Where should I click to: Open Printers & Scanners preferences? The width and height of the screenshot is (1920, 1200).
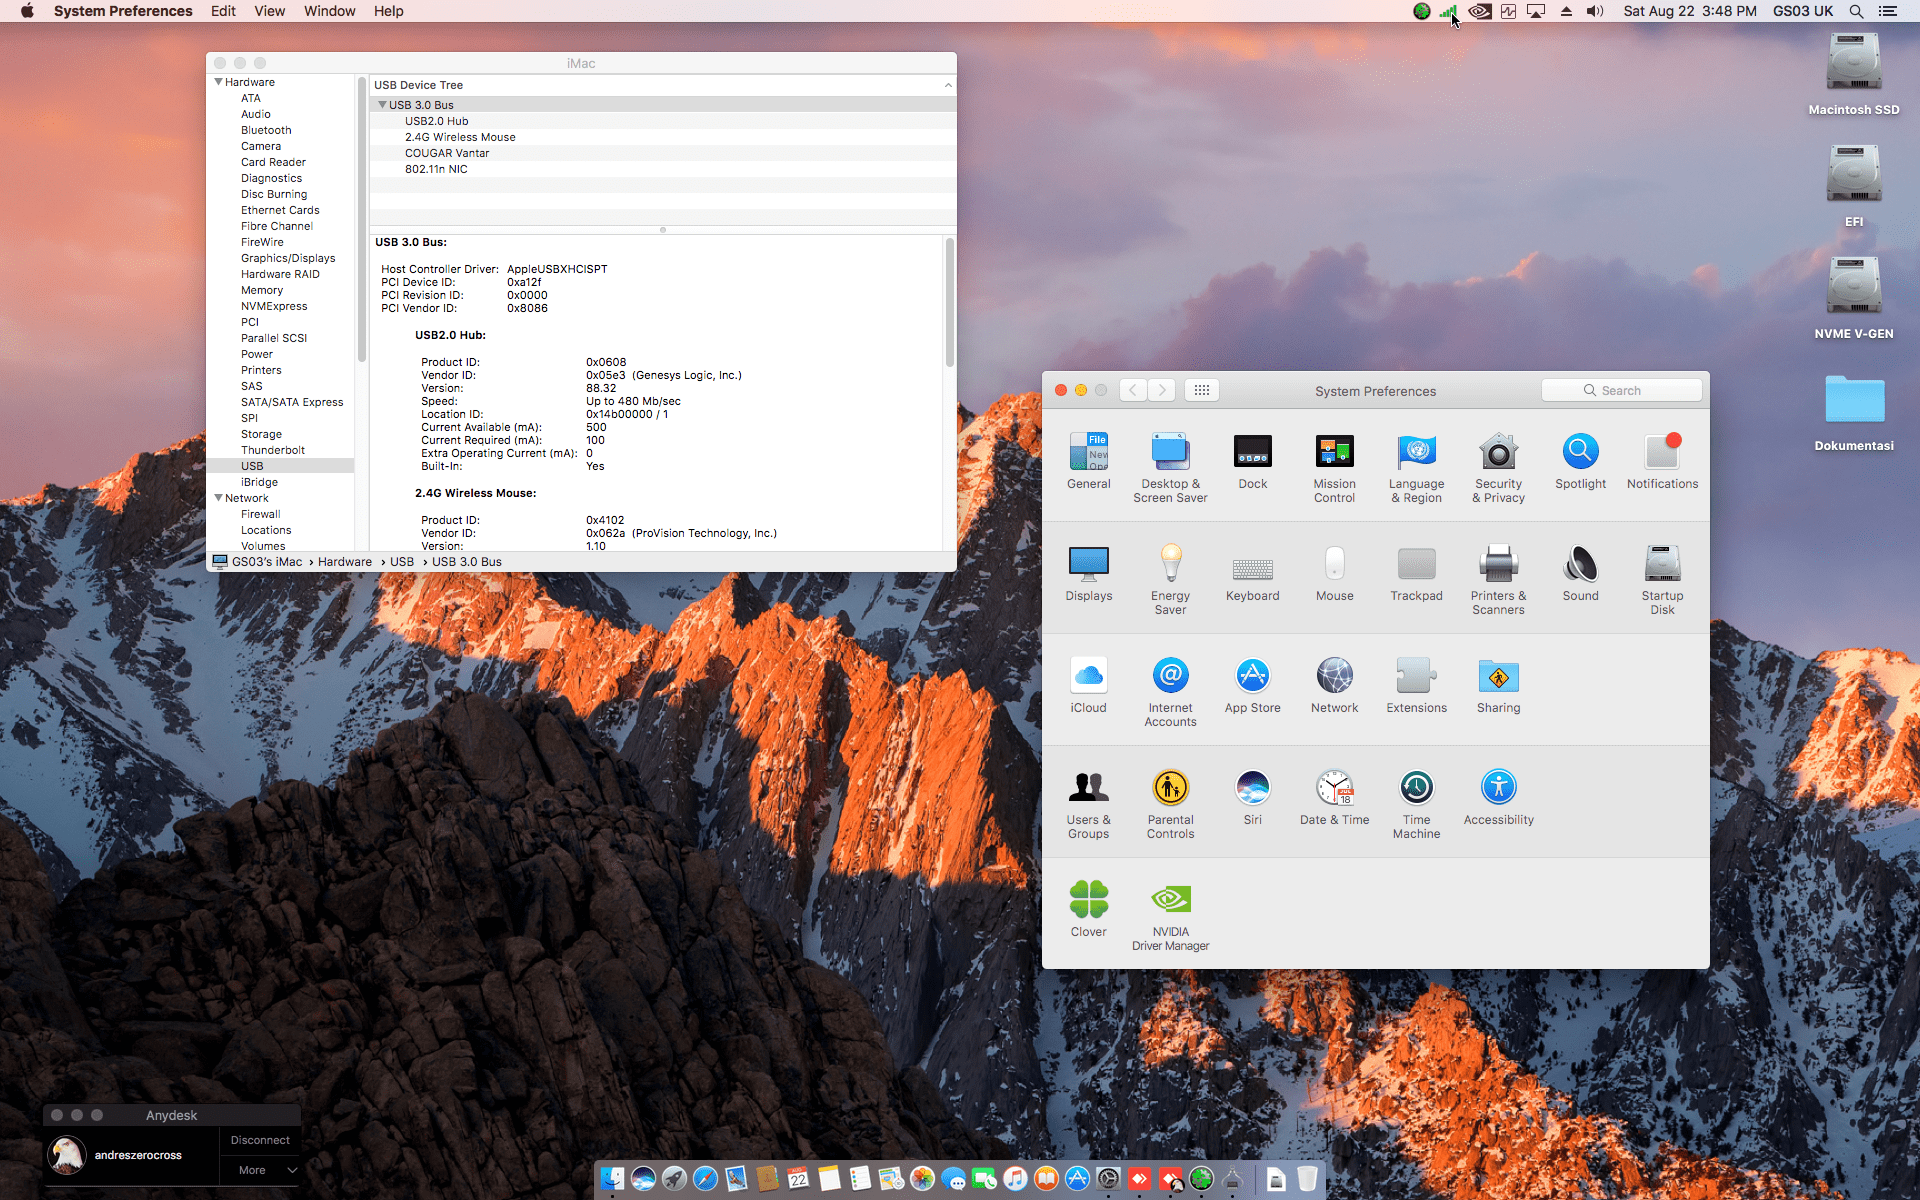[x=1498, y=579]
